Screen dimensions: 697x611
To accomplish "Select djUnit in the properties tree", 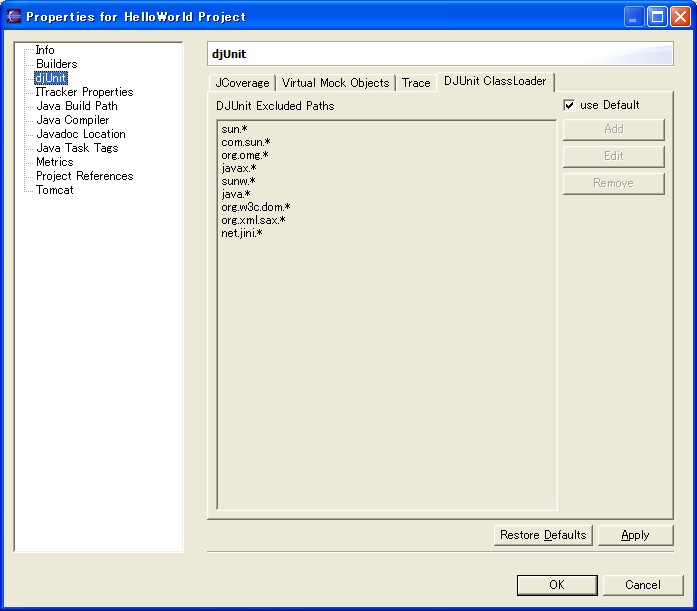I will (51, 78).
